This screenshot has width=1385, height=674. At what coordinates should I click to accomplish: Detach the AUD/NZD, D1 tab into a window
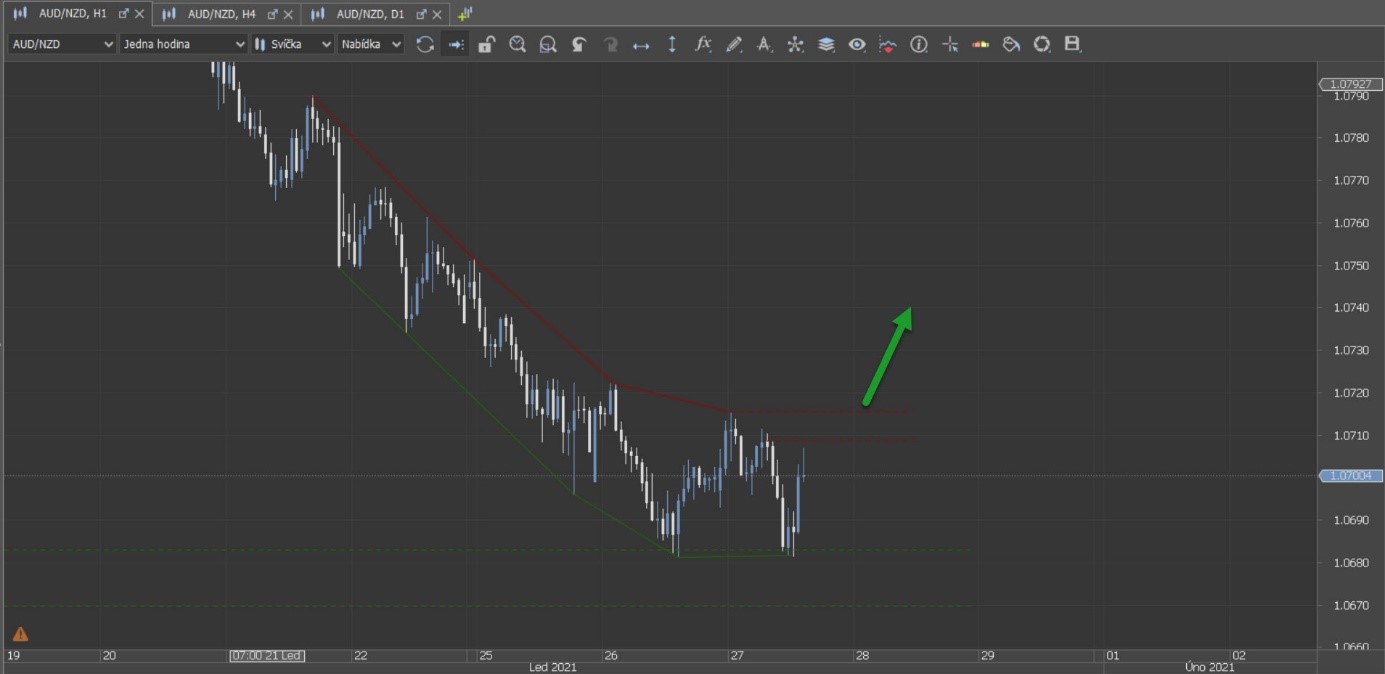421,14
